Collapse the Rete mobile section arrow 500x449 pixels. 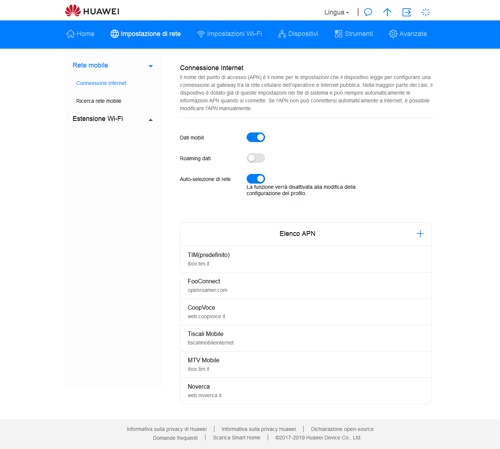coord(151,66)
